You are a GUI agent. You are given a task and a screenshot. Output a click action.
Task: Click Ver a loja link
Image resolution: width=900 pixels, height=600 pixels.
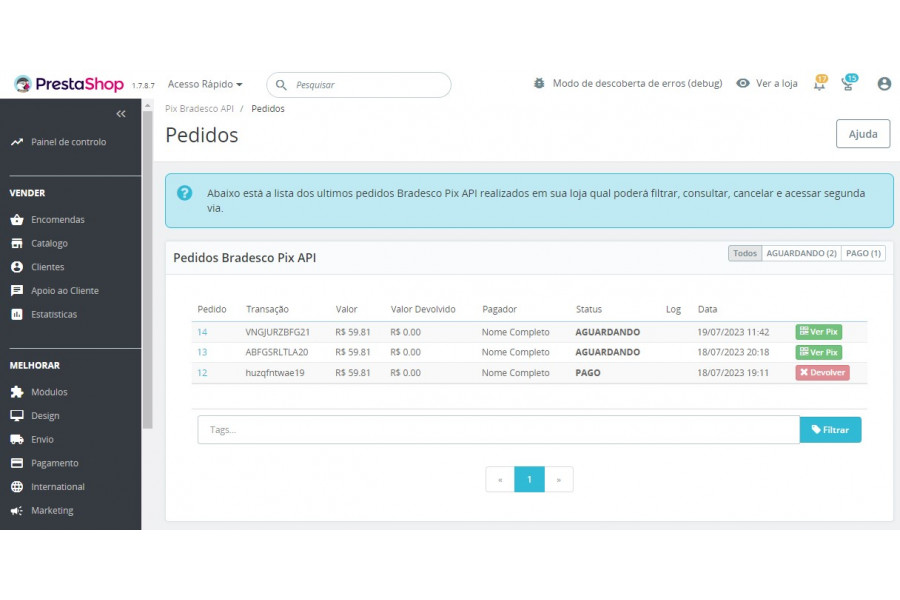(x=777, y=83)
